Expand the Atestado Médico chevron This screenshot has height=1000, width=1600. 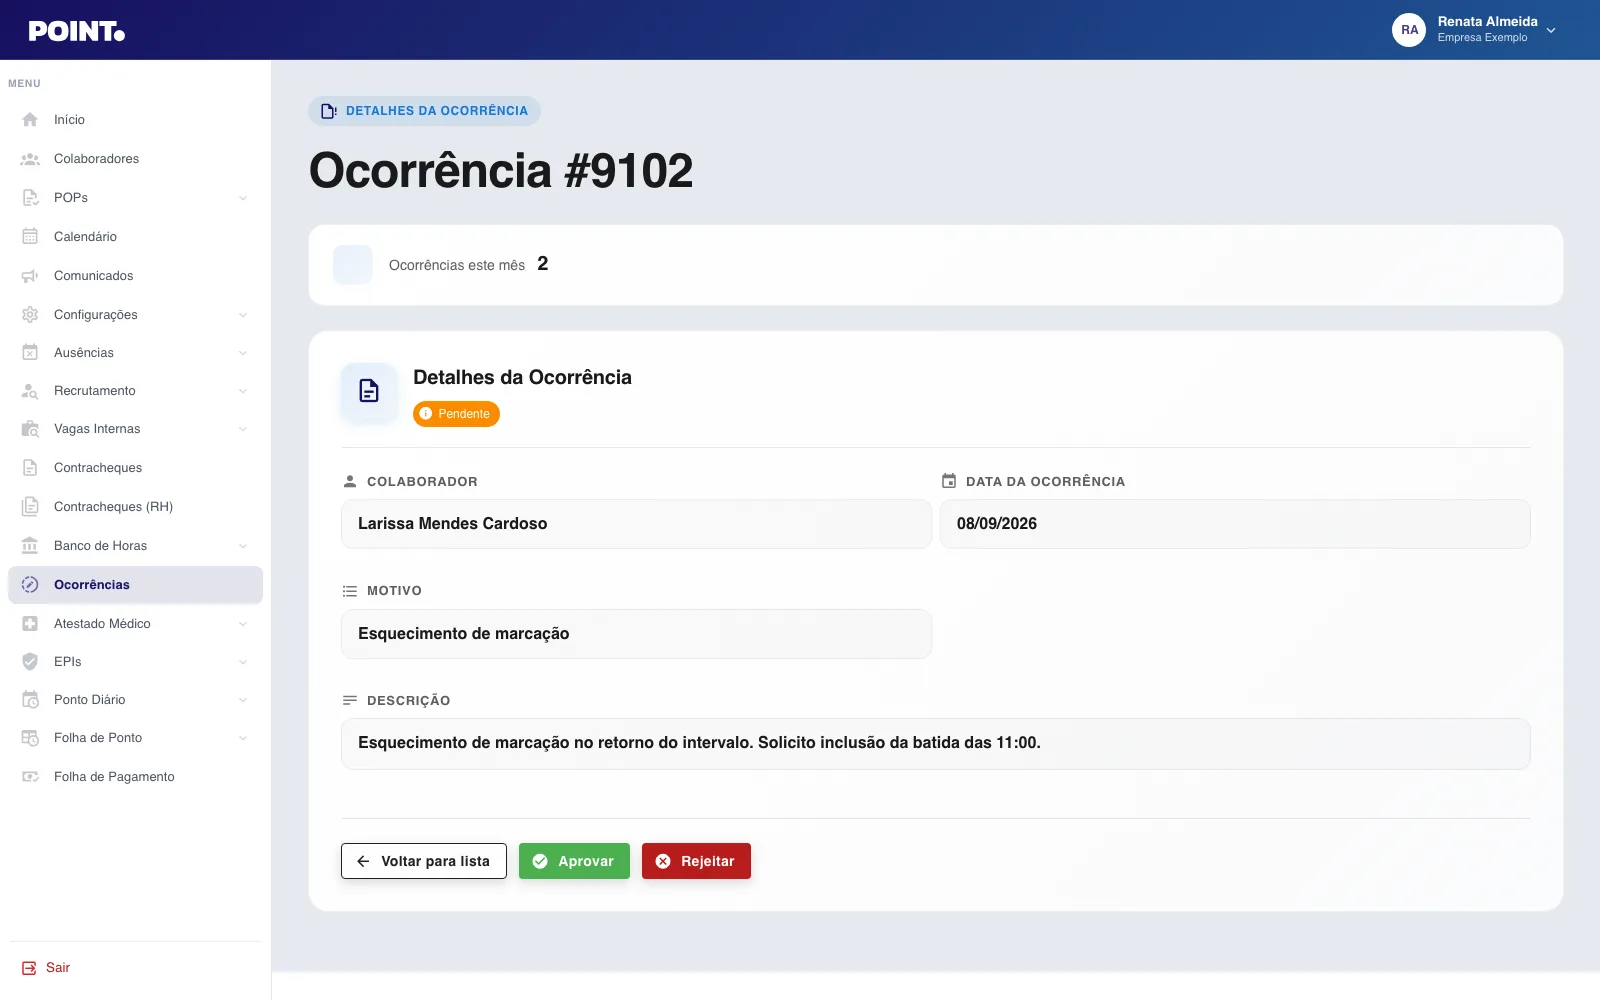[243, 624]
